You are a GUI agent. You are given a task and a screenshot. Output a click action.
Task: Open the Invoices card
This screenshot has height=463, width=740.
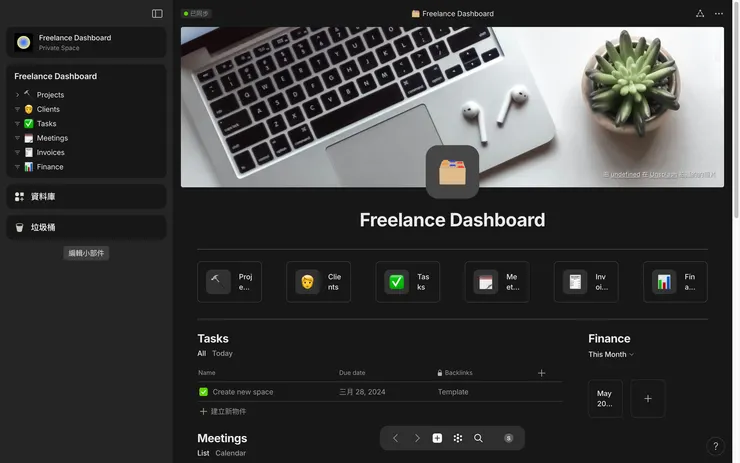click(586, 282)
